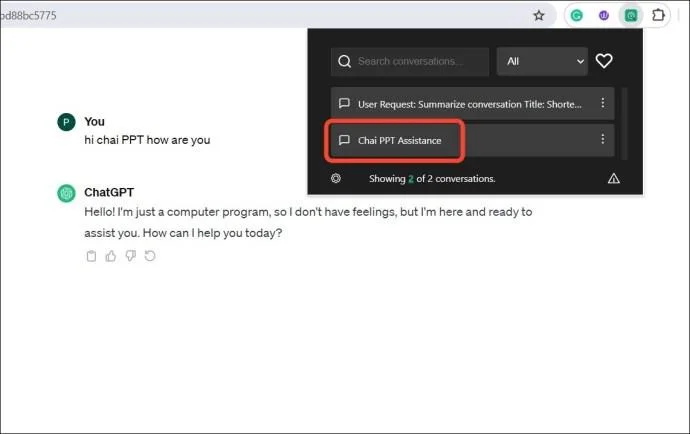Click the popup conversation list scrollbar
Image resolution: width=690 pixels, height=434 pixels.
point(624,123)
